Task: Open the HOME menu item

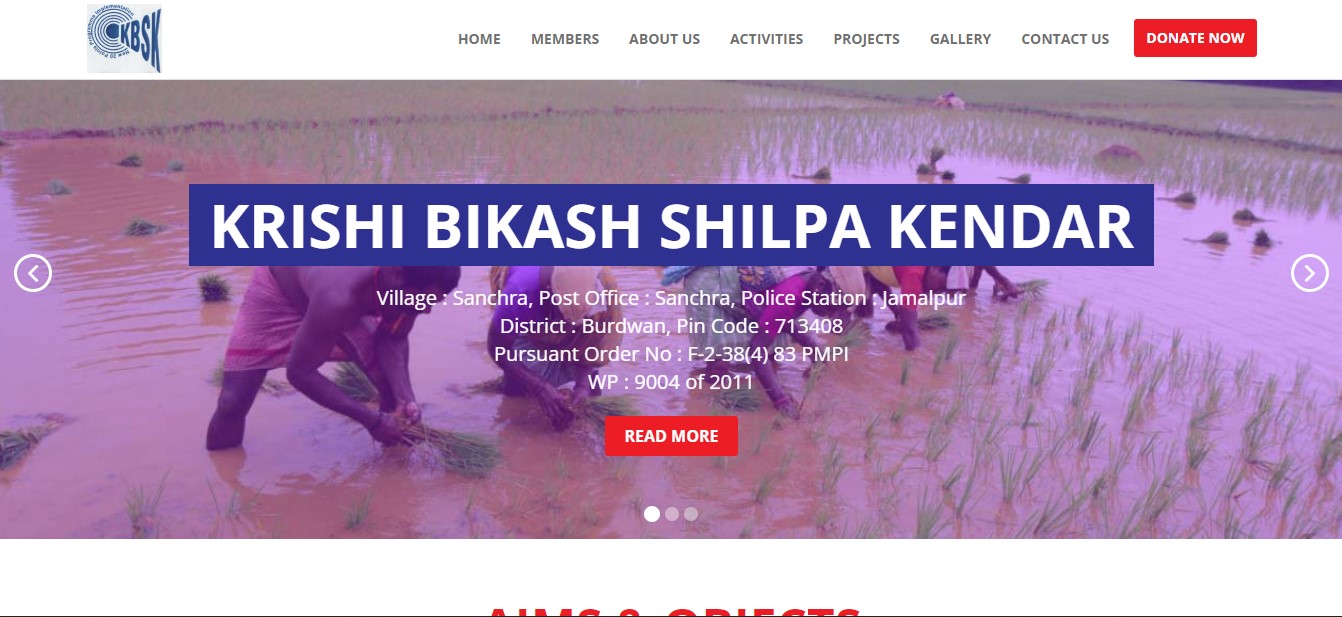Action: pyautogui.click(x=479, y=39)
